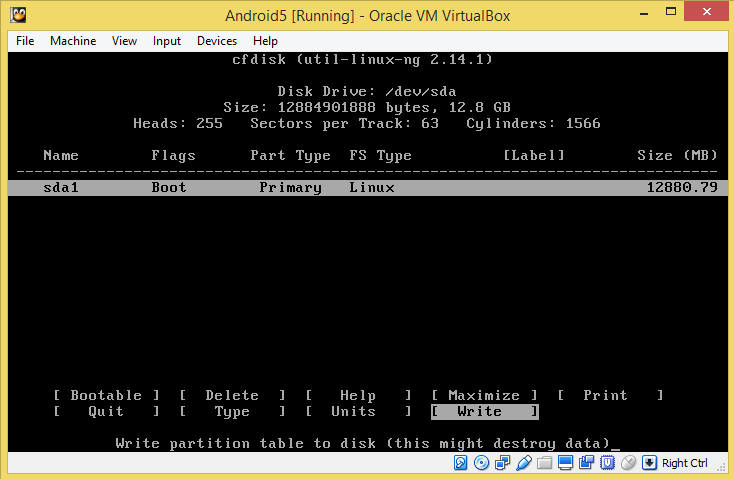The image size is (734, 479).
Task: Select the Quit option in cfdisk
Action: (106, 412)
